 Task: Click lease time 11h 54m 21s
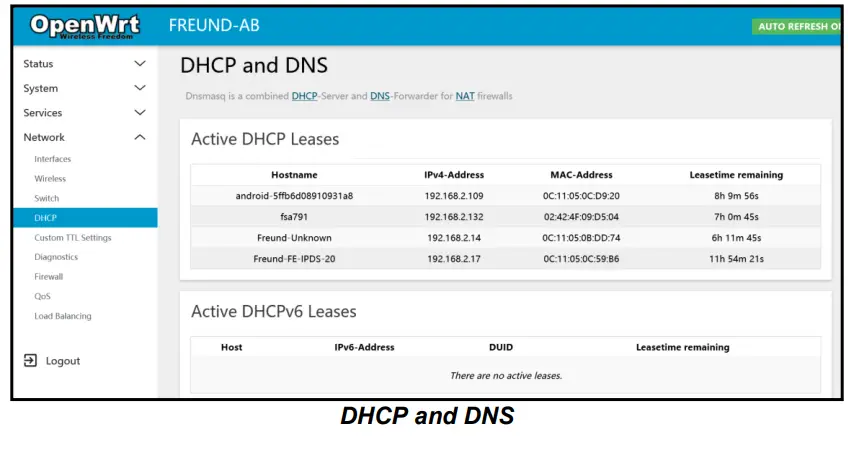(736, 259)
